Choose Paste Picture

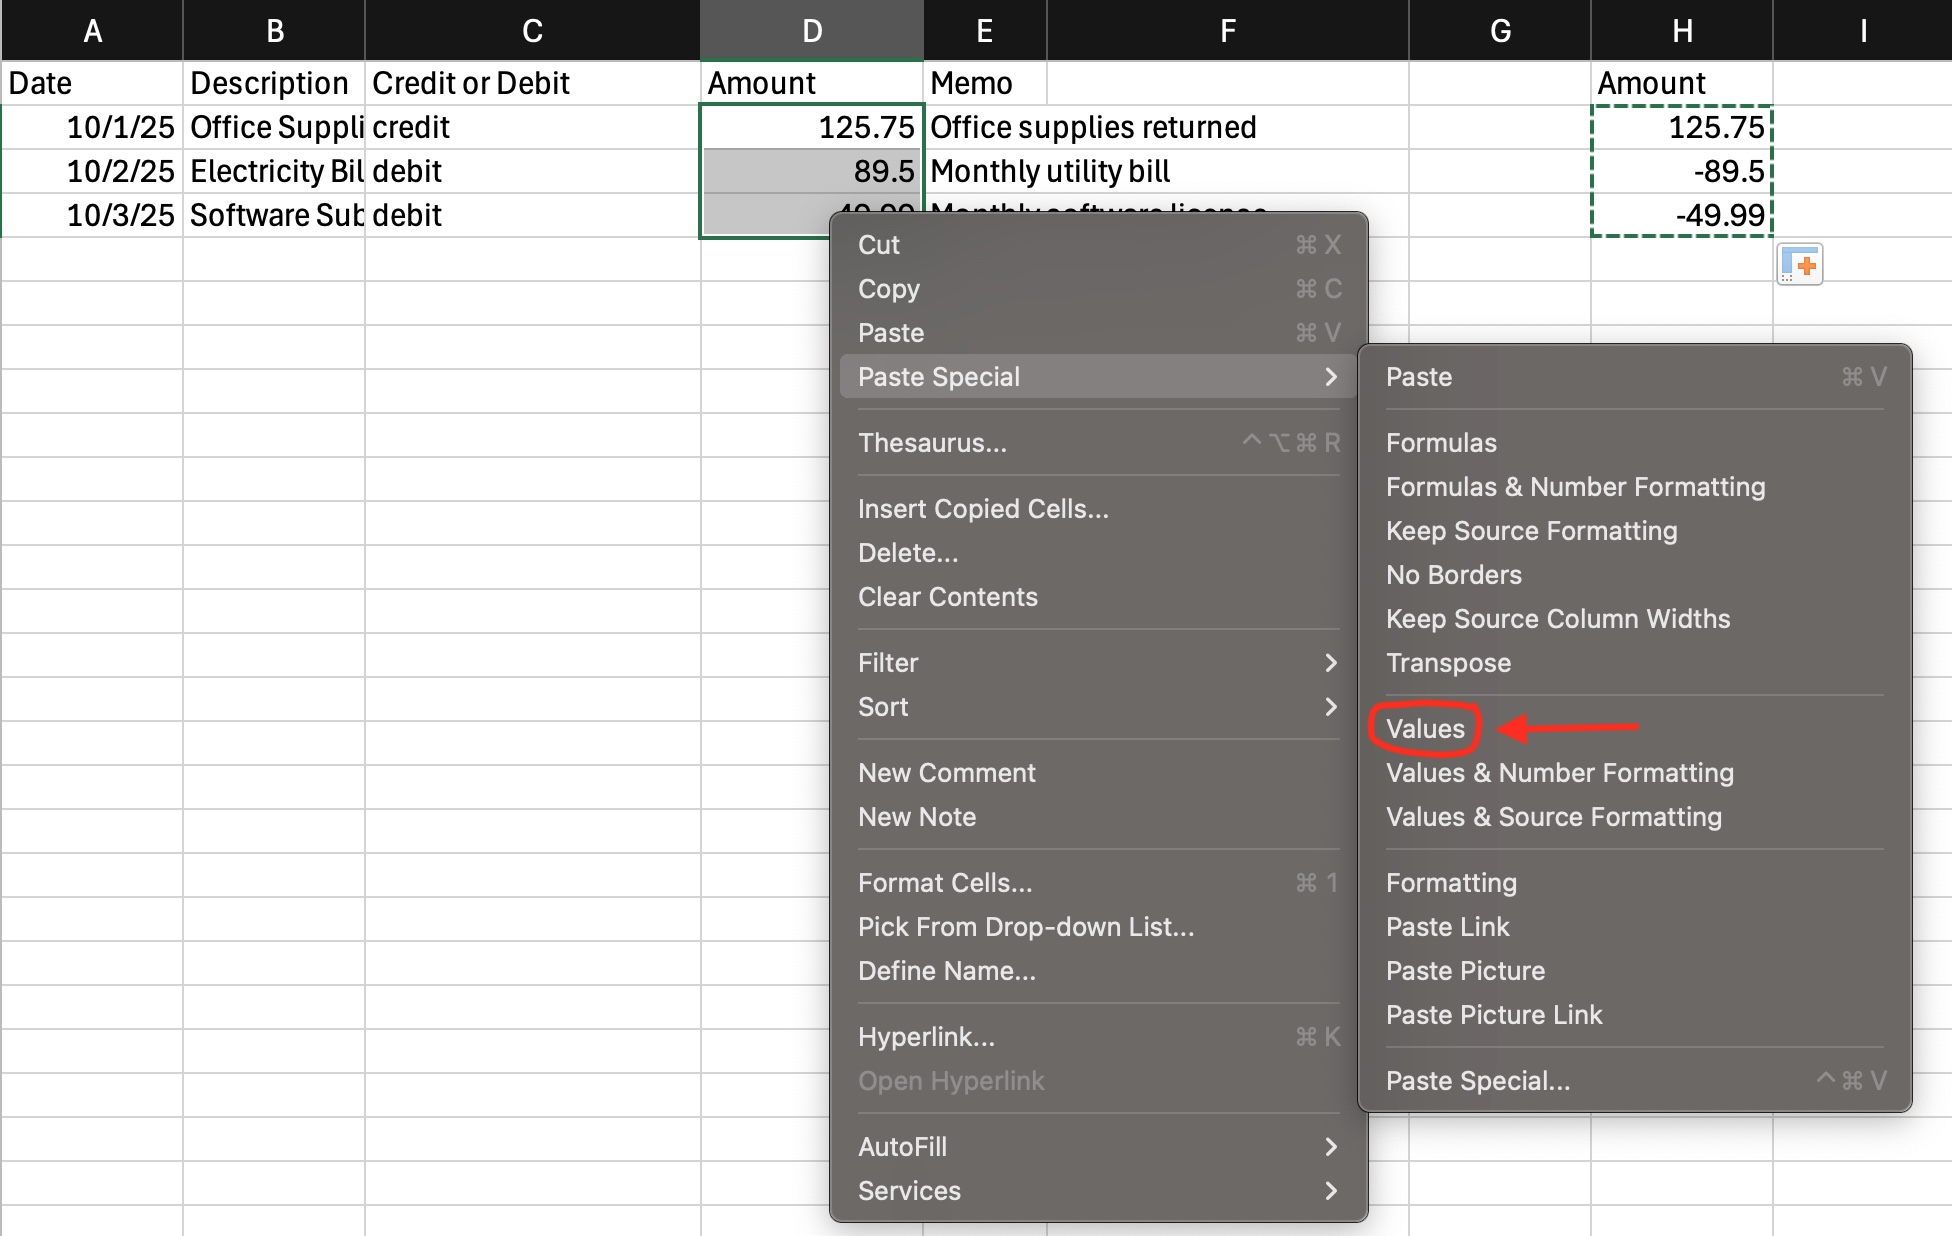1635,971
